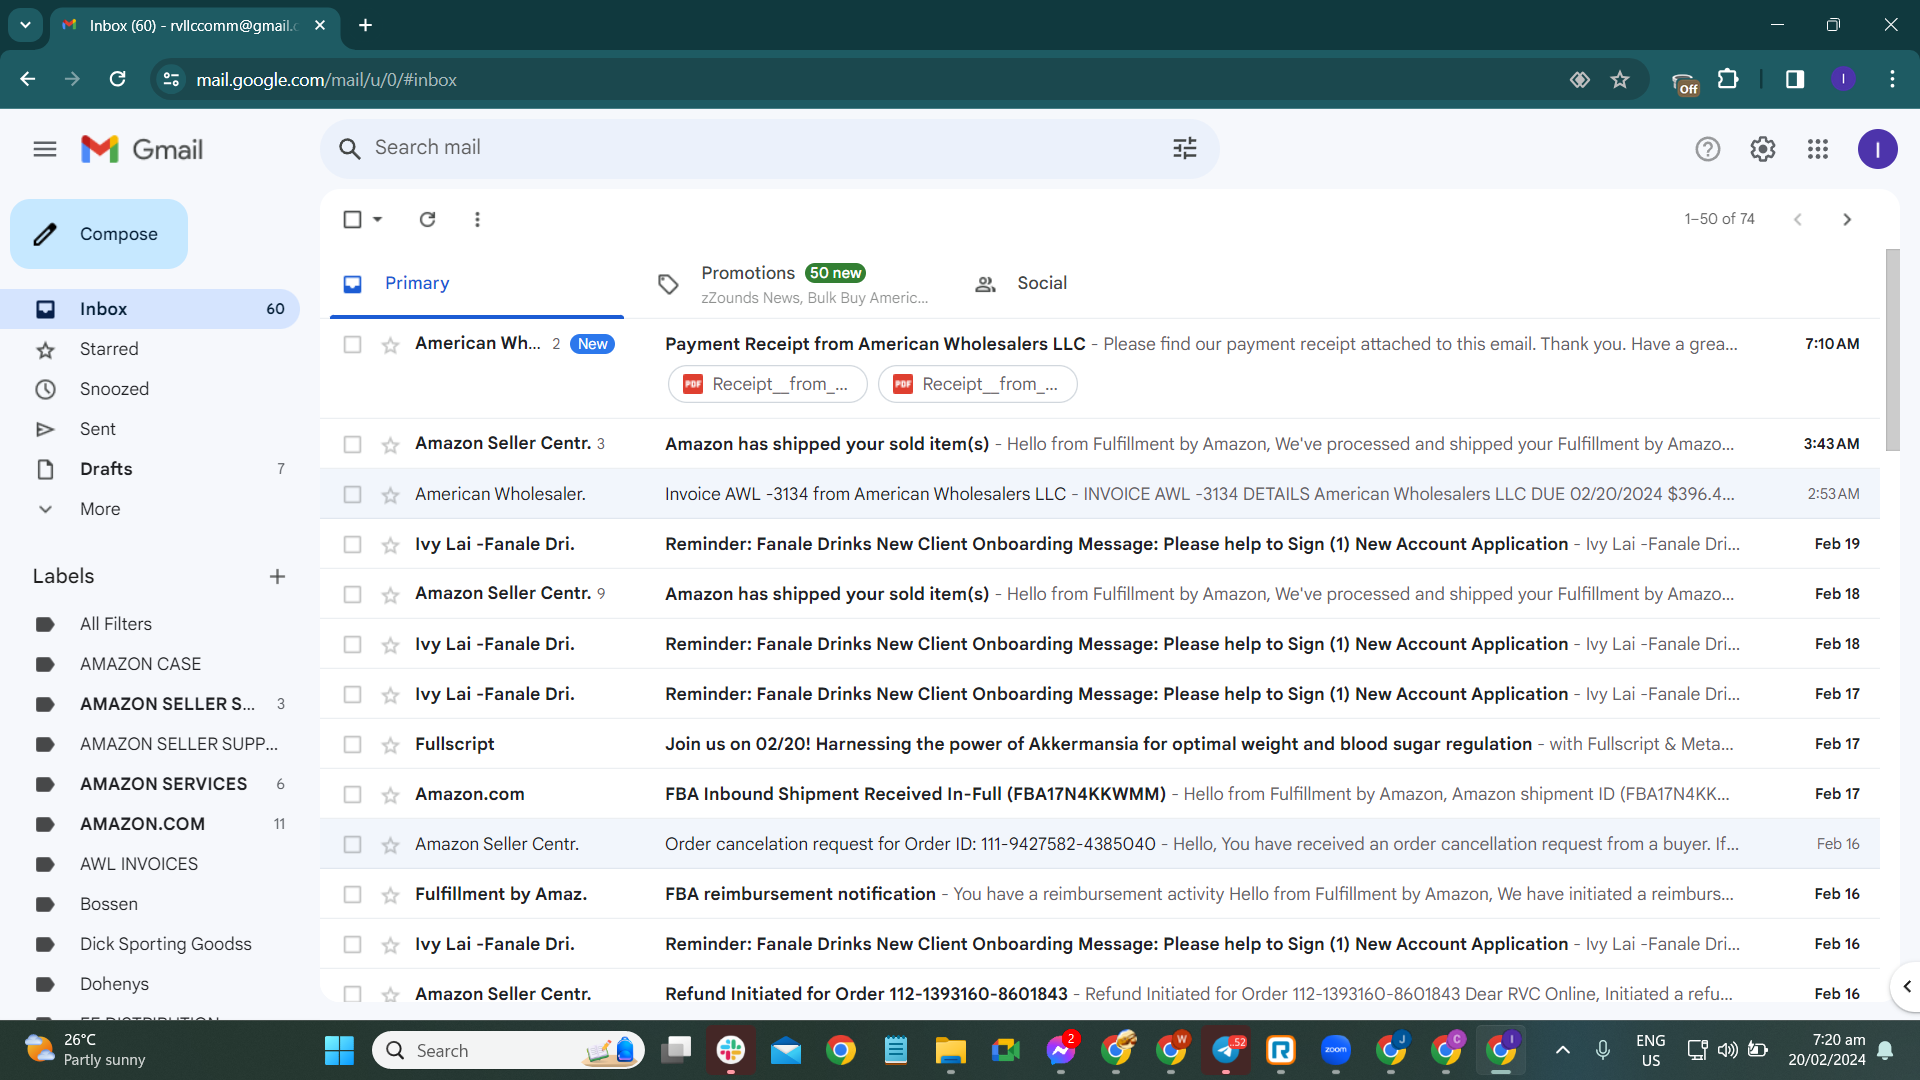Compose a new email
The width and height of the screenshot is (1920, 1080).
click(x=99, y=234)
